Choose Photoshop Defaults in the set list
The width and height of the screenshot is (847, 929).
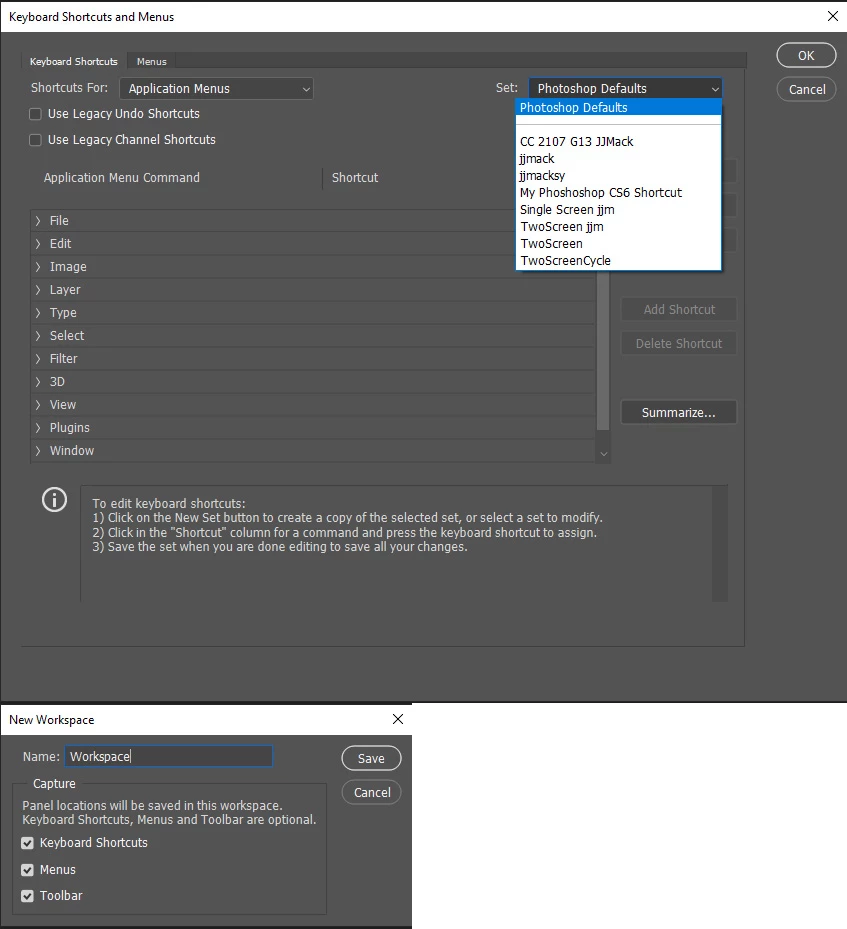coord(618,107)
